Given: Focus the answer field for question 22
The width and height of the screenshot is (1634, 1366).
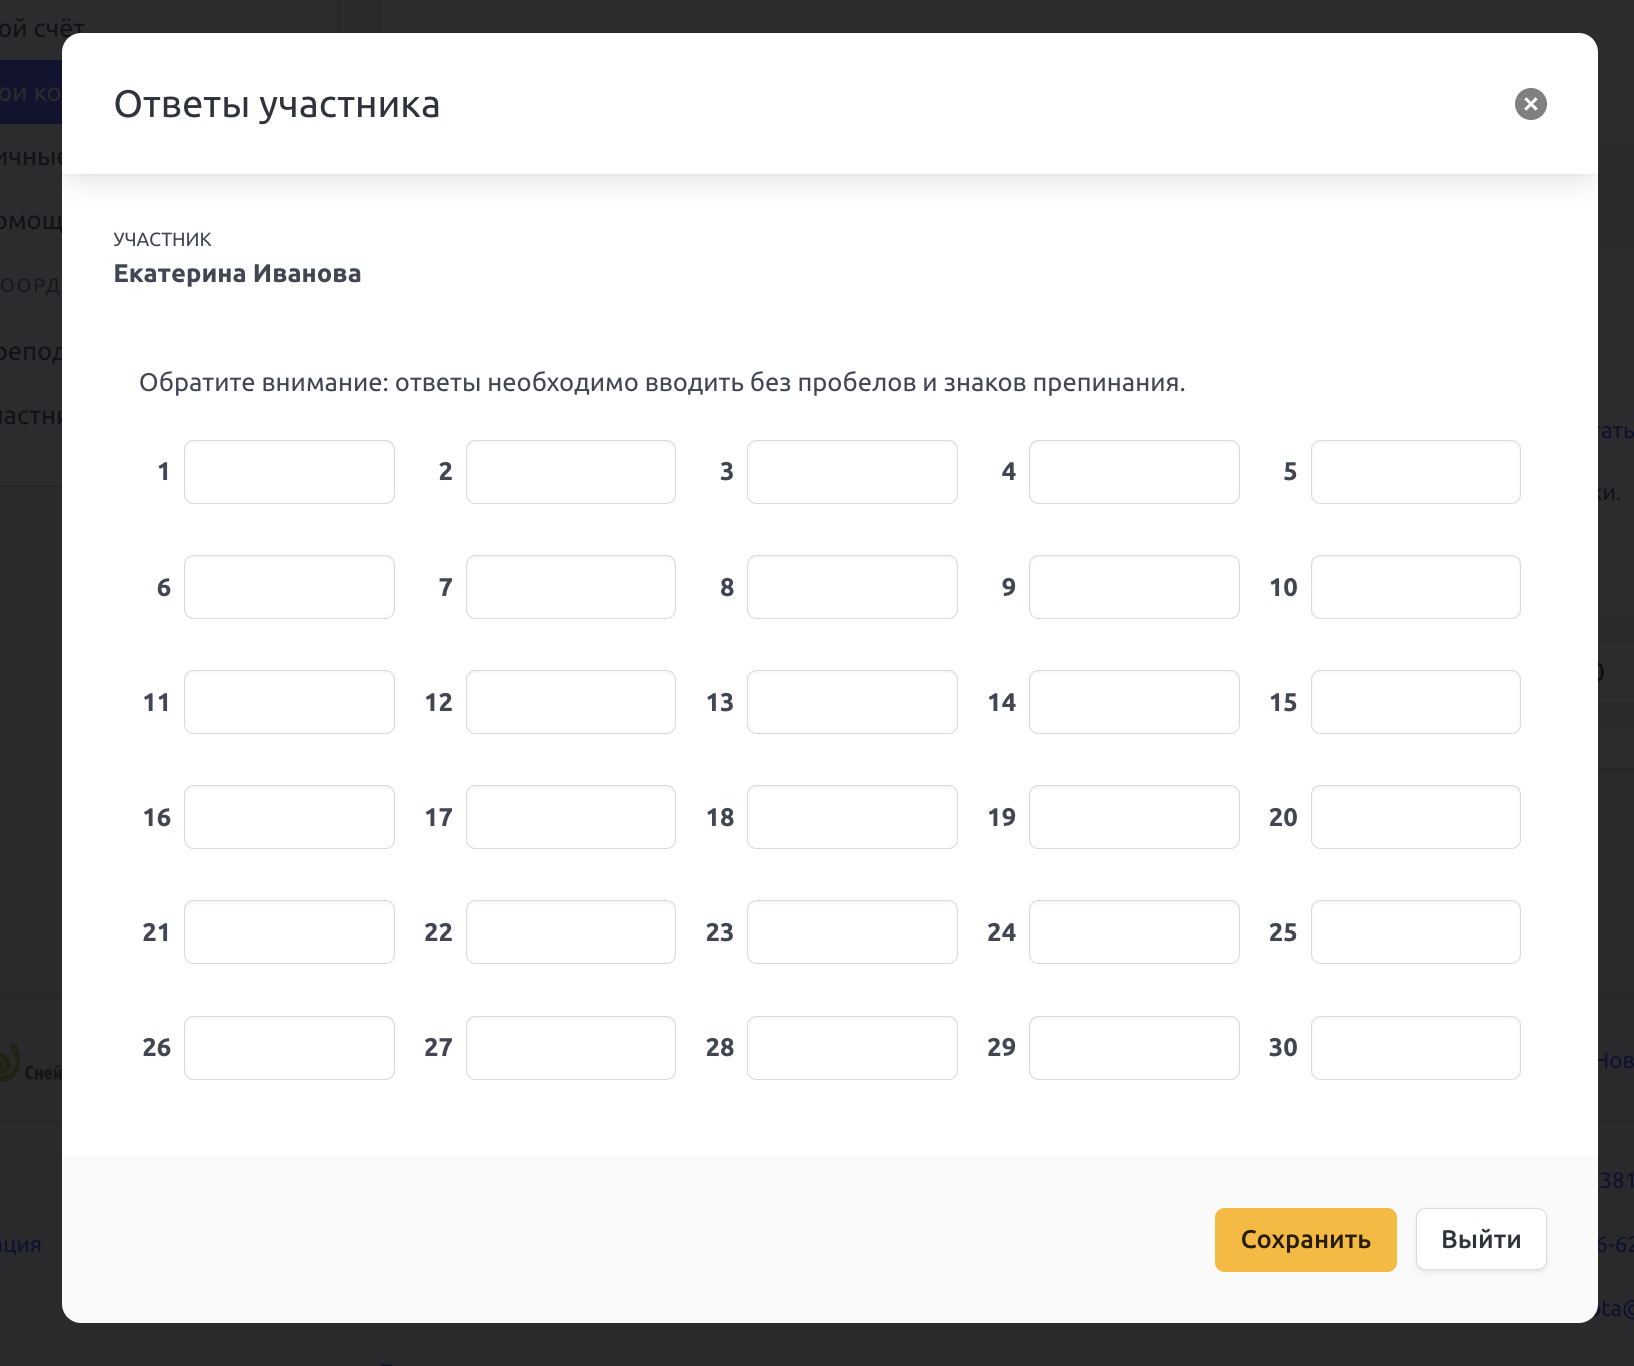Looking at the screenshot, I should [x=571, y=932].
